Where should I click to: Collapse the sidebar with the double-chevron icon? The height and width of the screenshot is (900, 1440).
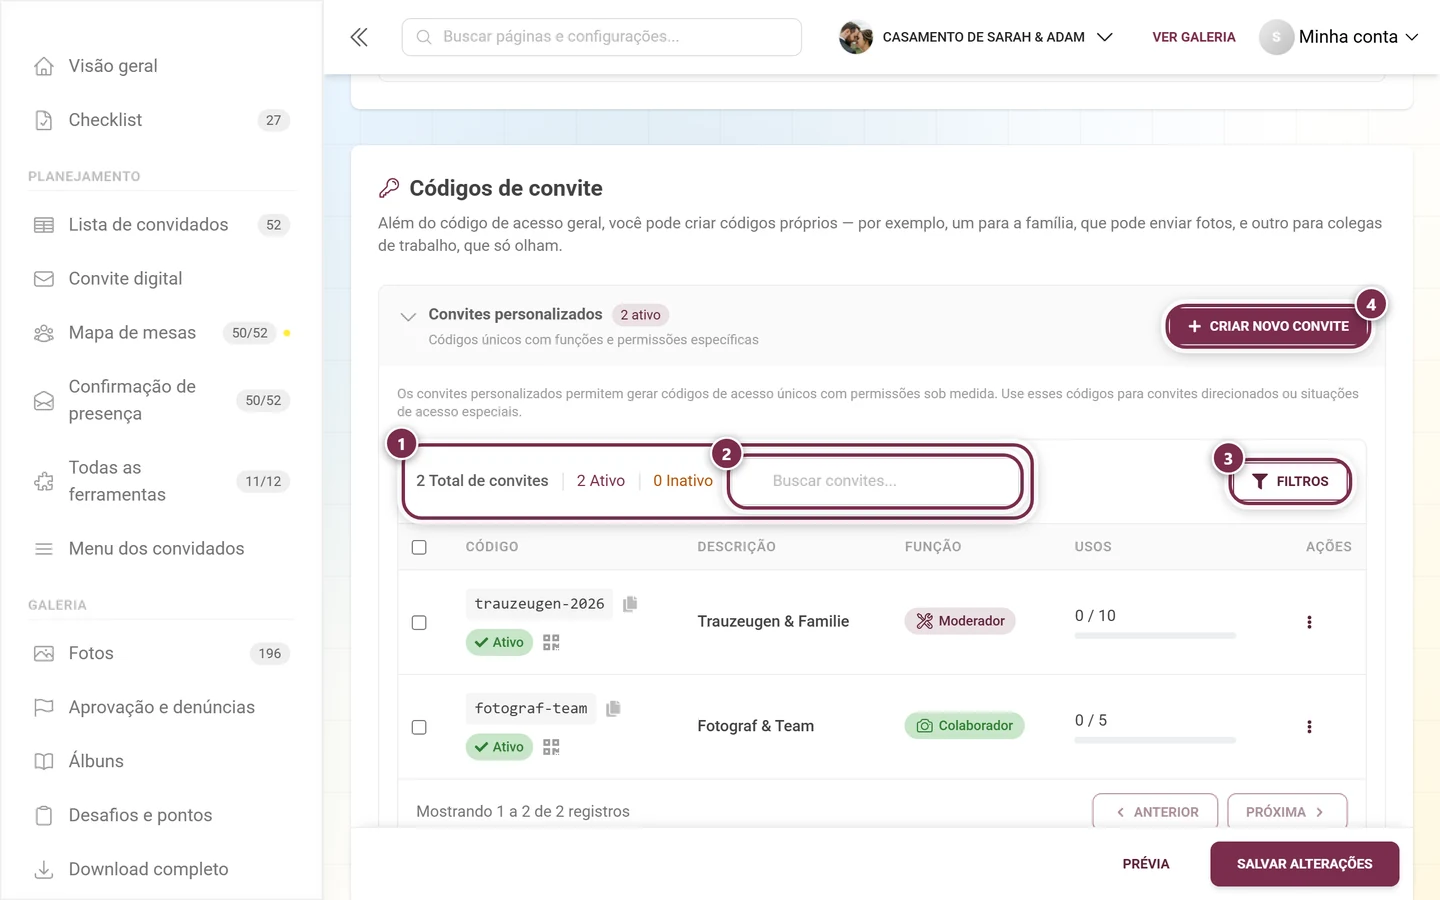(359, 37)
